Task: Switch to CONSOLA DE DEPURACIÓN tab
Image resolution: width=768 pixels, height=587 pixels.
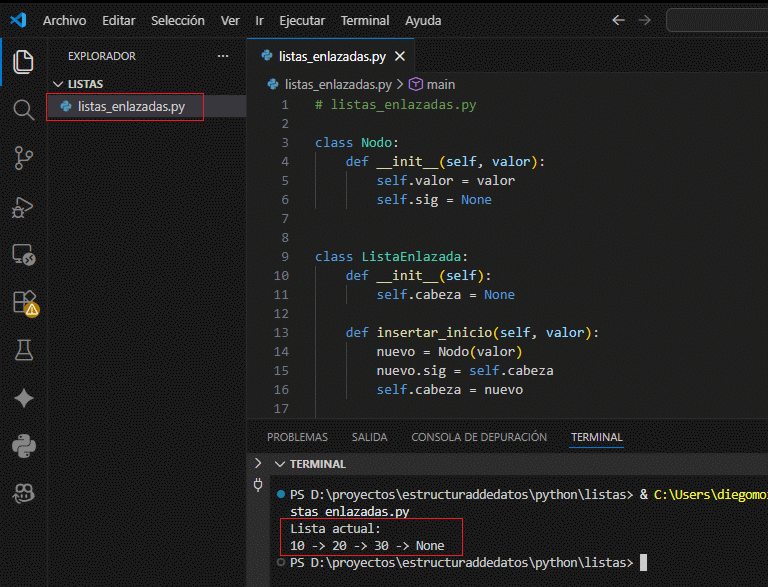Action: [x=479, y=437]
